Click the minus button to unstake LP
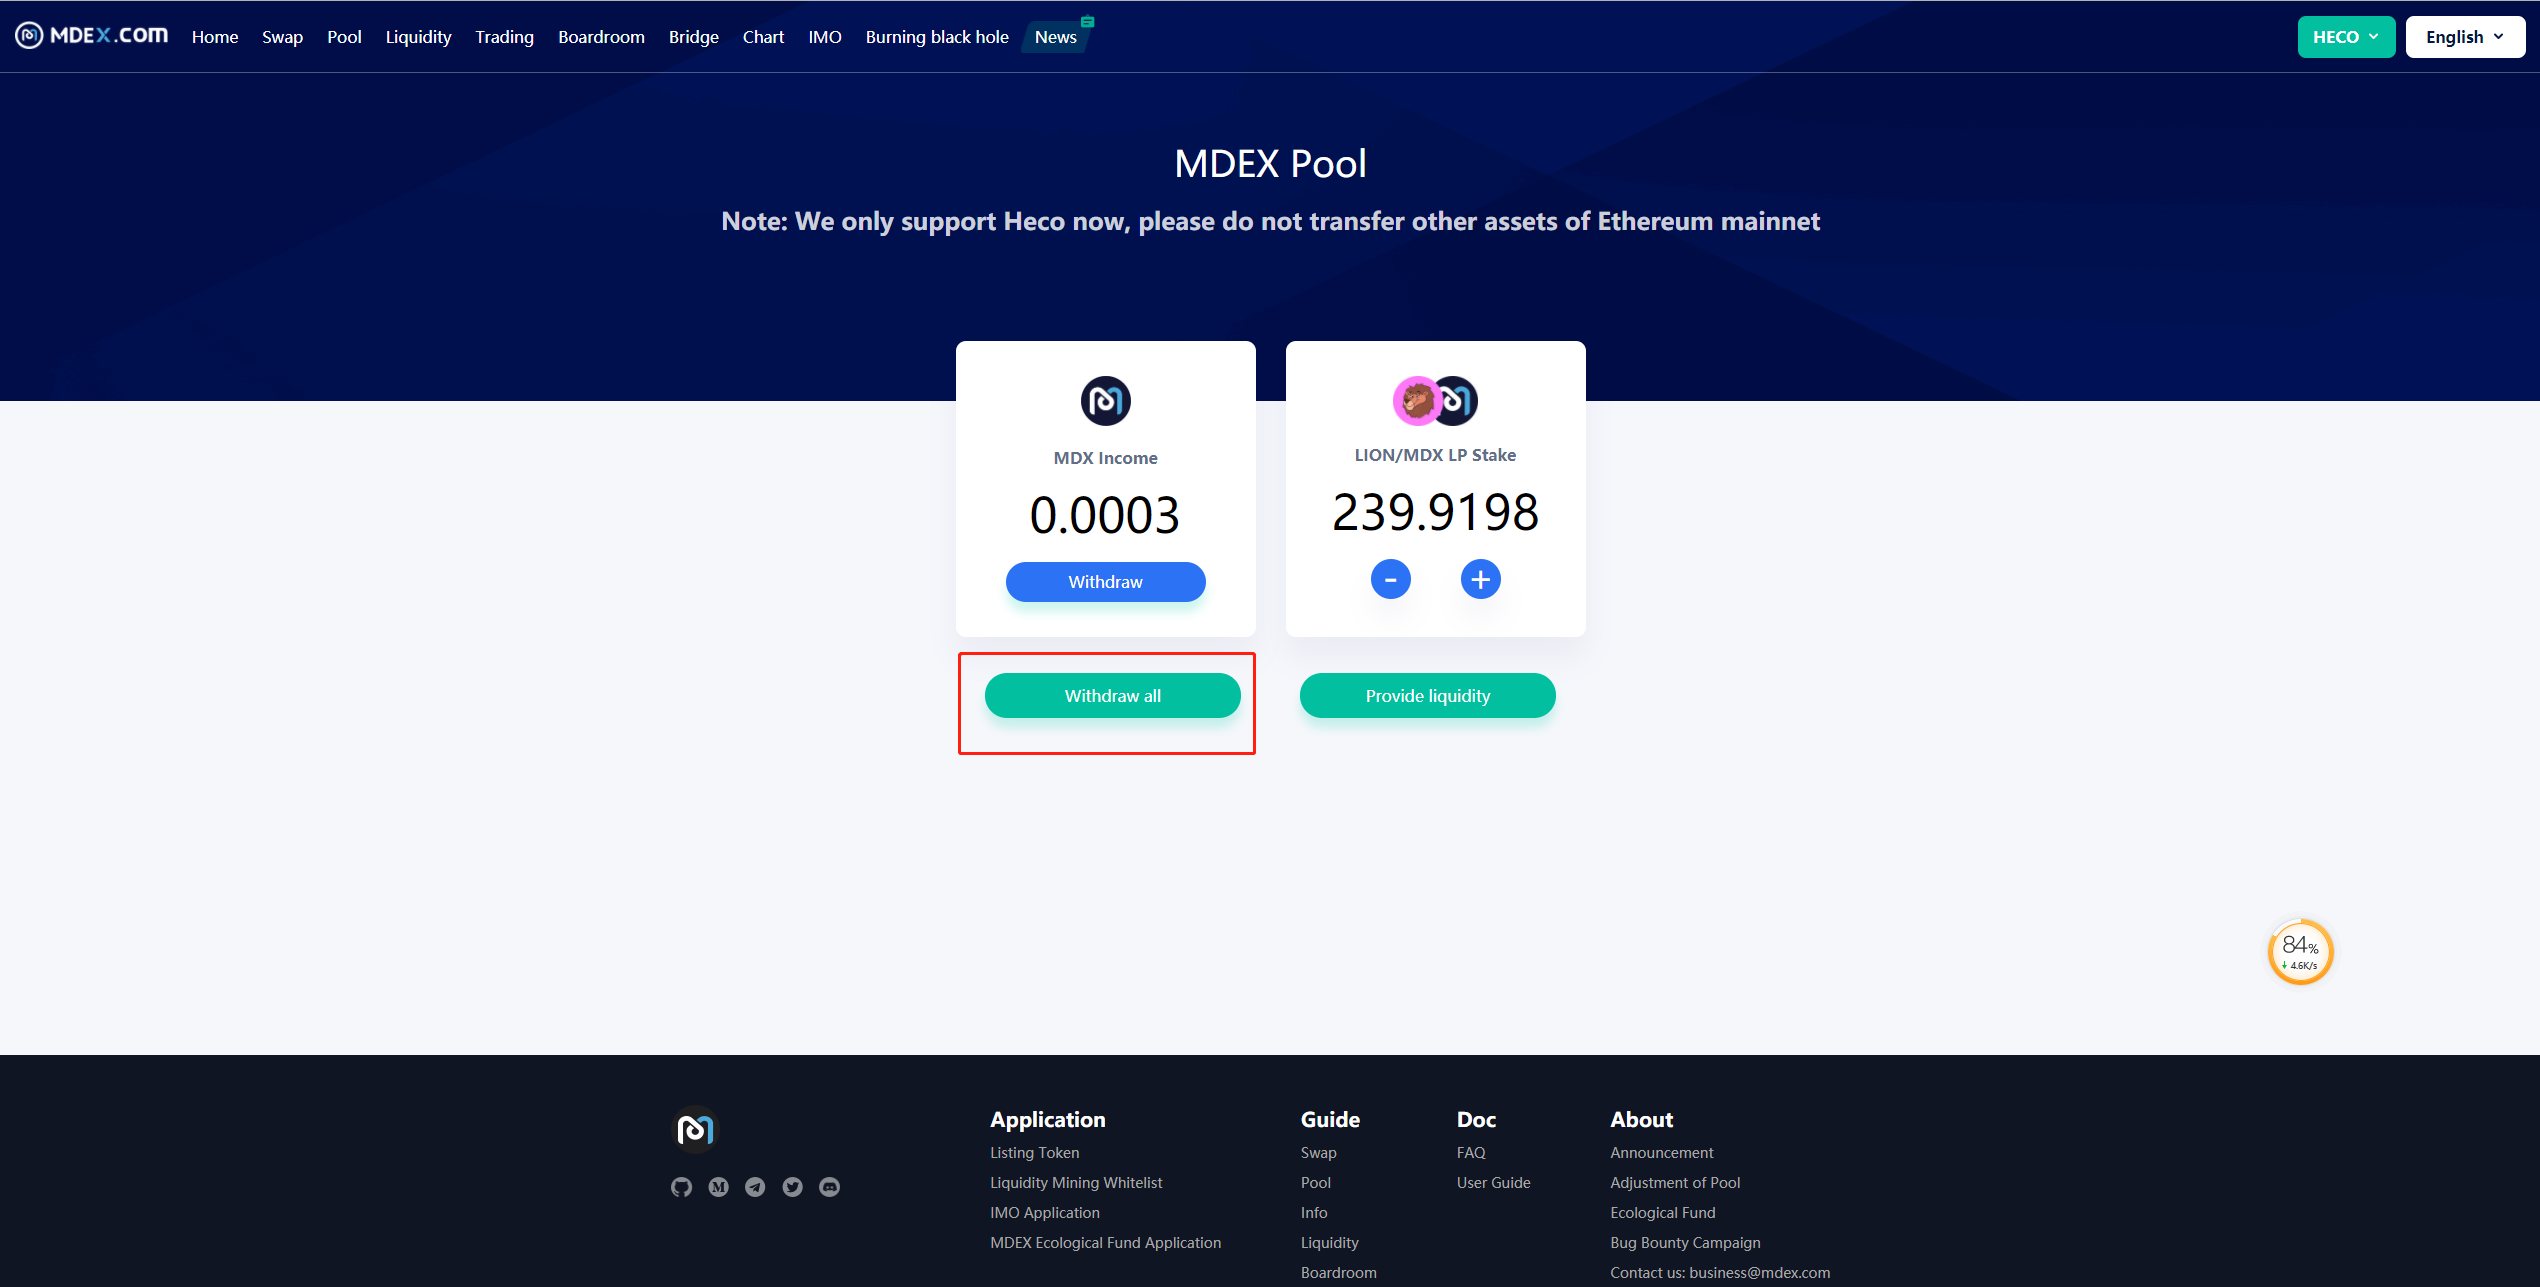 coord(1390,579)
